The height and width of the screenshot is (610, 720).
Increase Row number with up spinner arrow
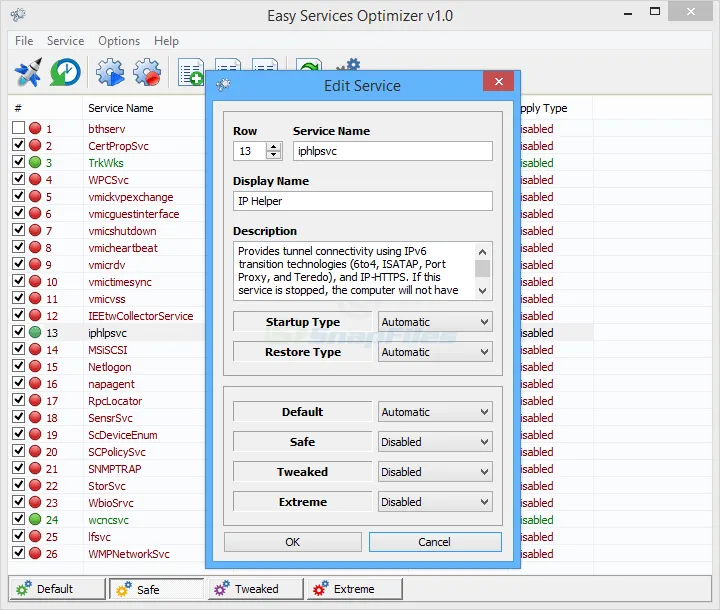[x=274, y=147]
